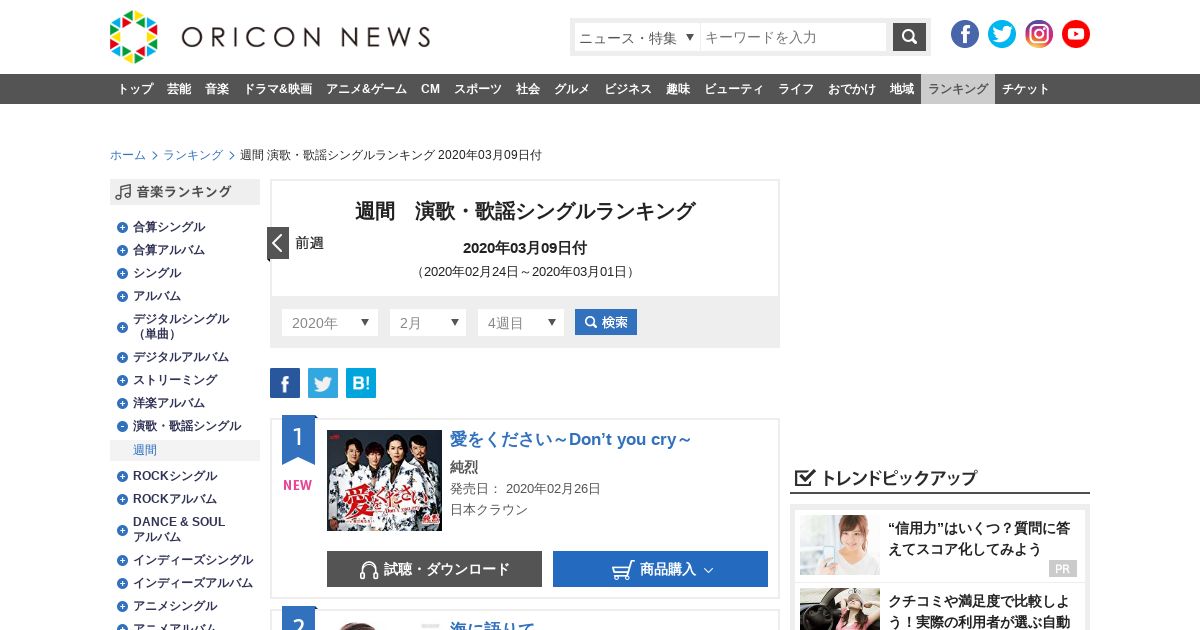
Task: Open ストリーミング ranking in sidebar
Action: coord(175,380)
